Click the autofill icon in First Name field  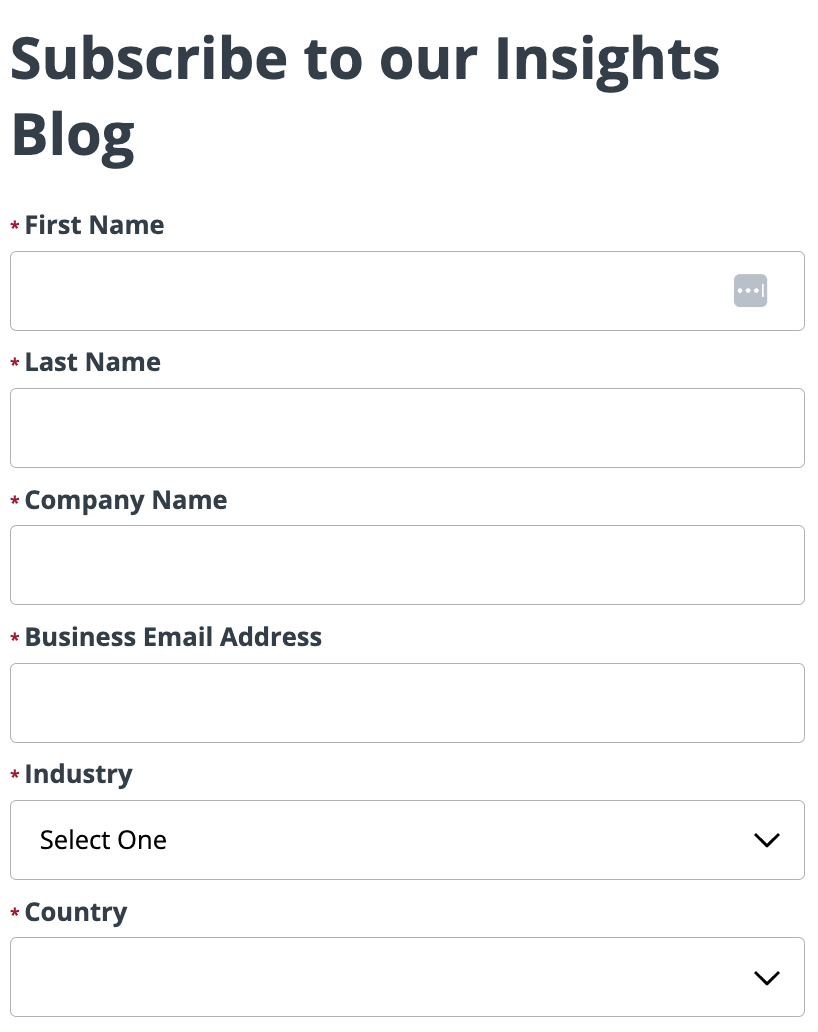point(750,290)
